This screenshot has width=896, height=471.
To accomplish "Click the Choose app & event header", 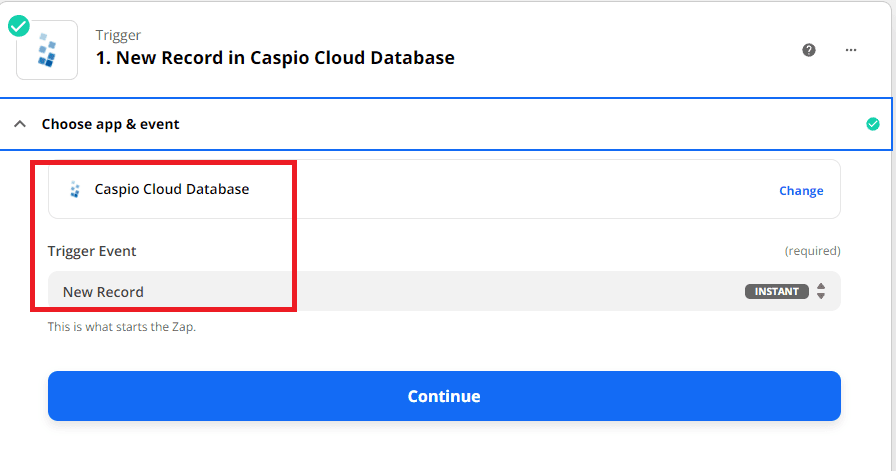I will coord(110,124).
